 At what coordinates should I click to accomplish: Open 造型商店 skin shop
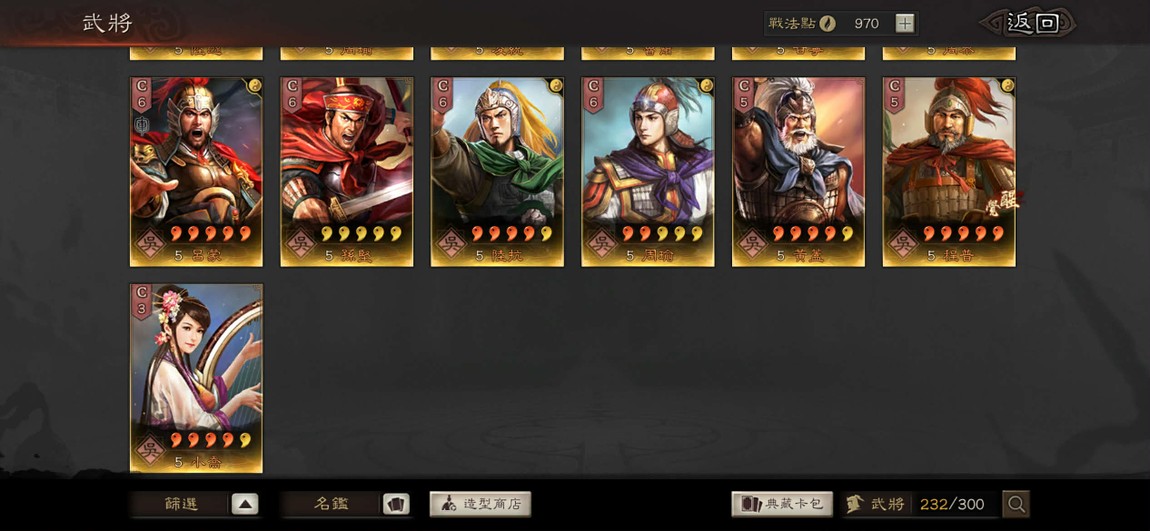point(480,504)
